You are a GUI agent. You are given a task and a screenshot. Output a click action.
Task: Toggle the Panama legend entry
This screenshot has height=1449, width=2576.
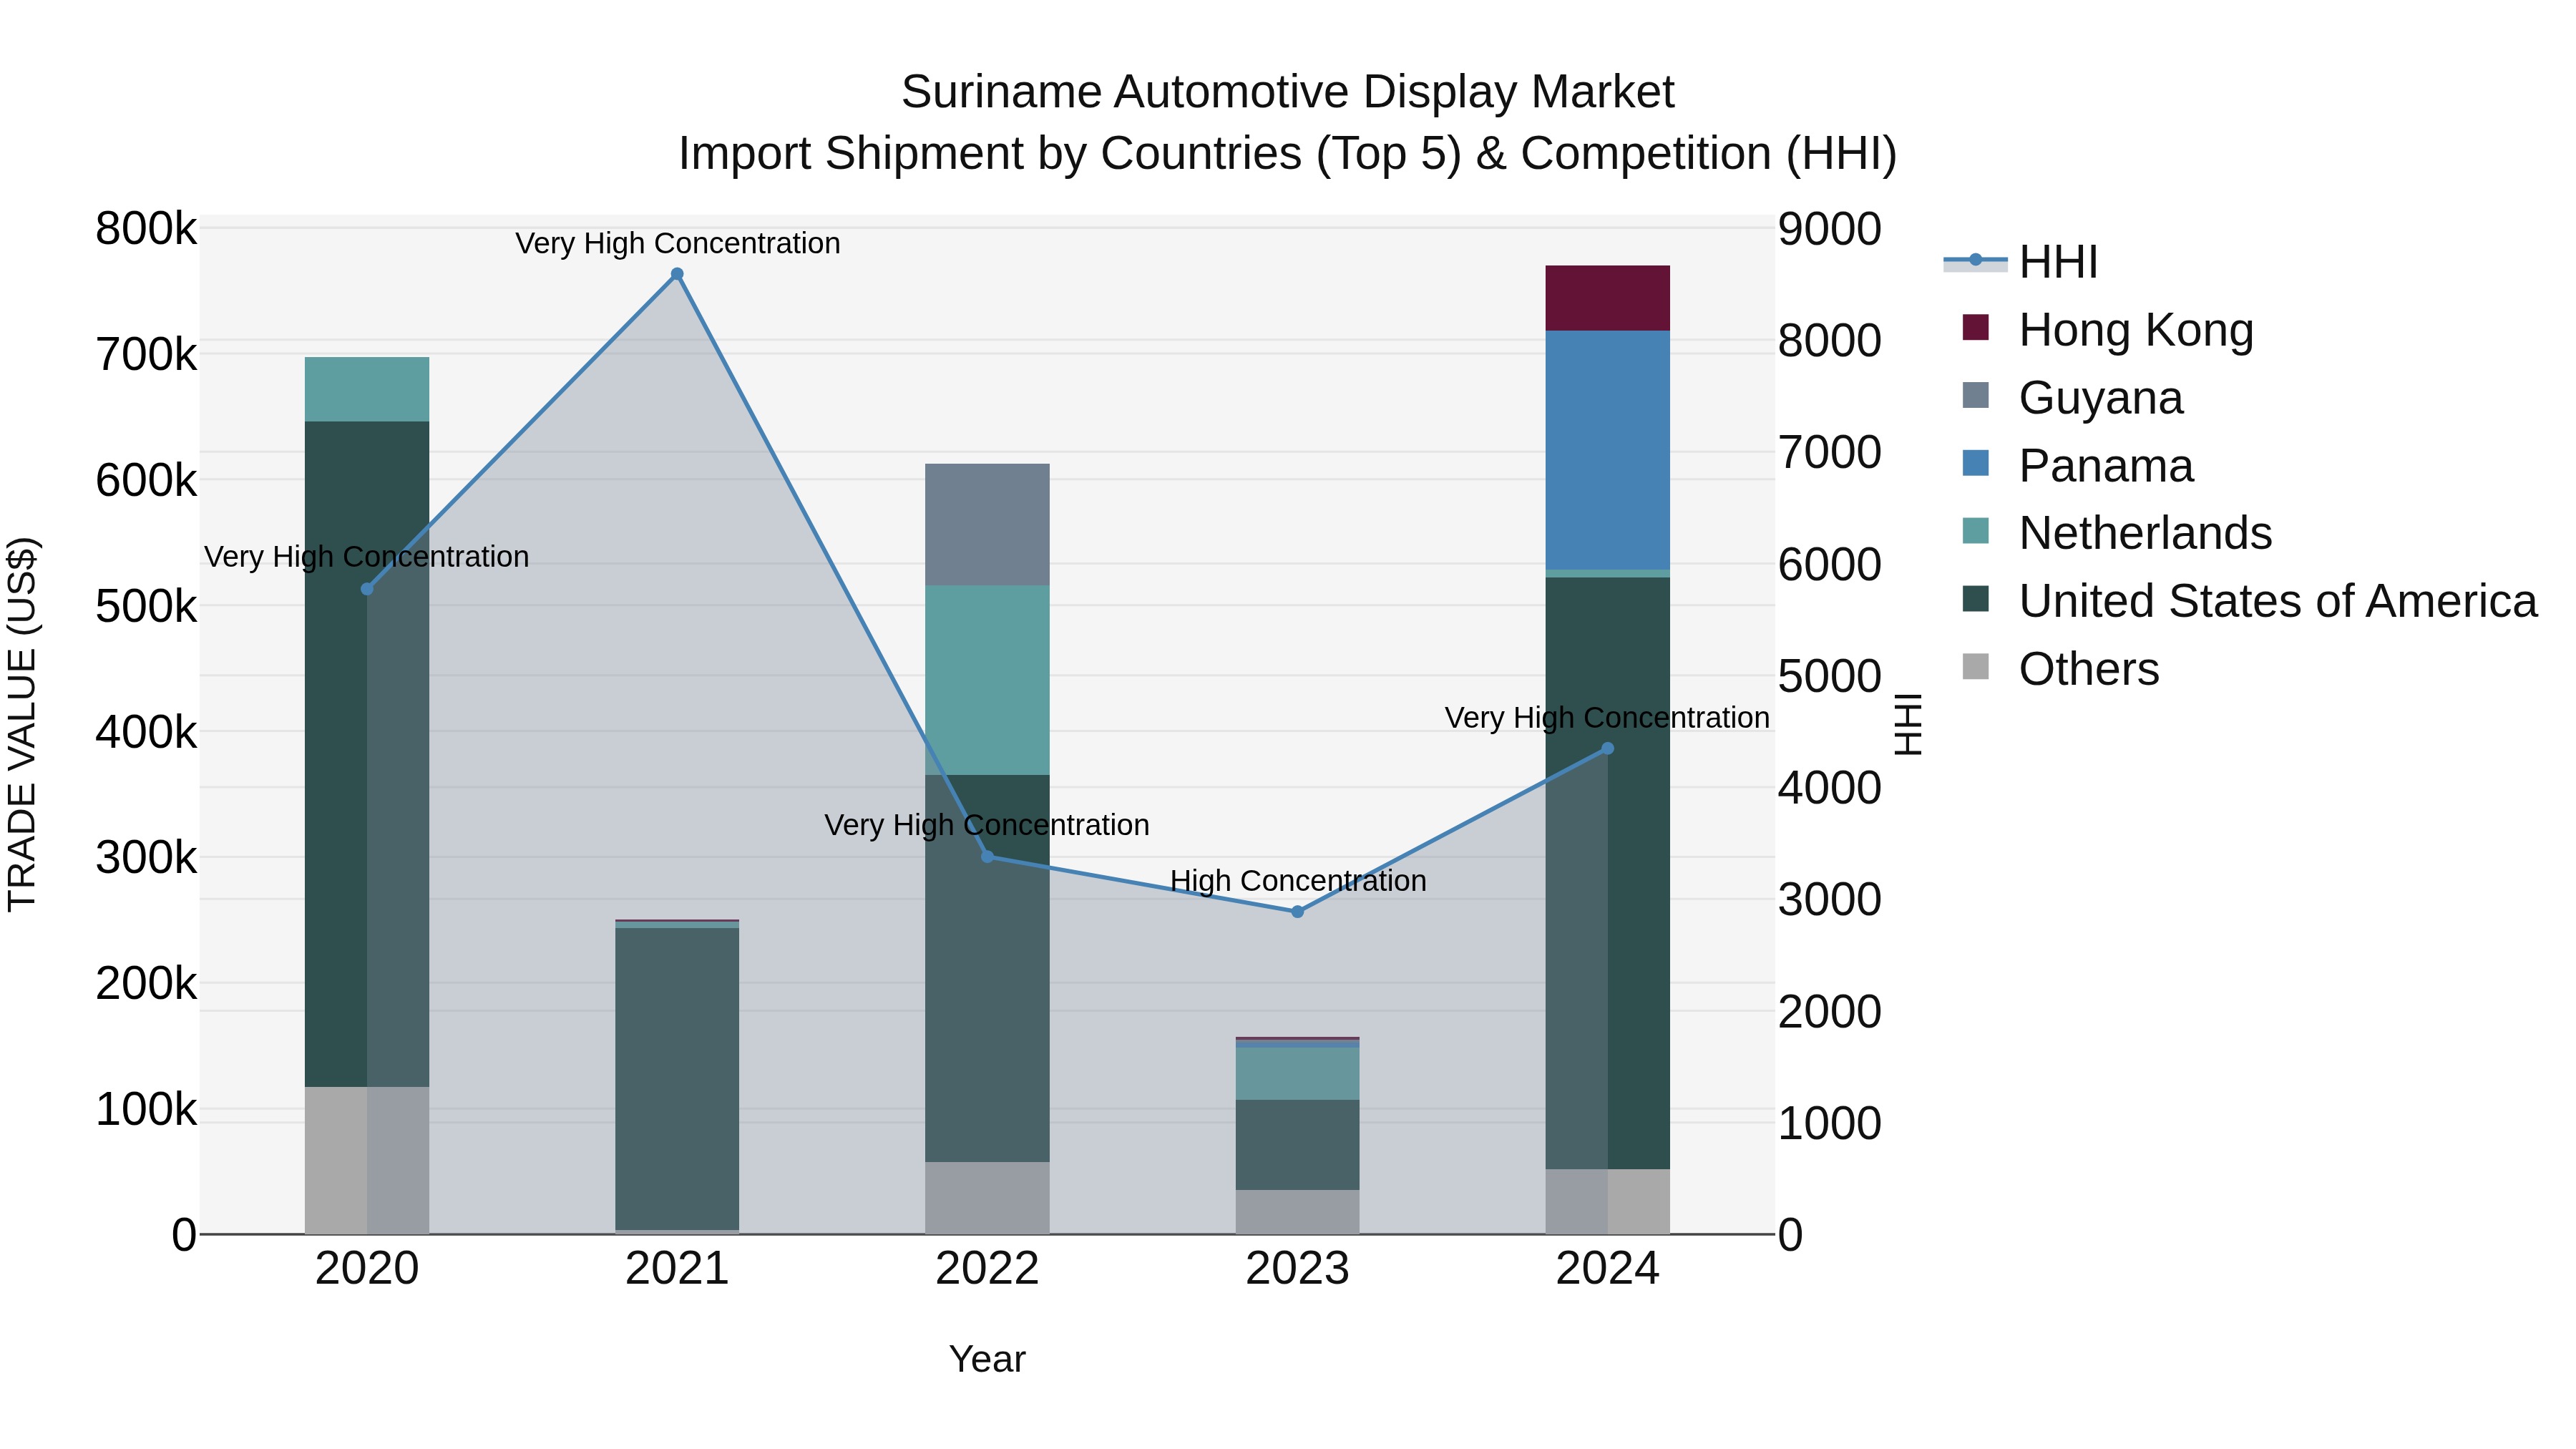point(2078,465)
